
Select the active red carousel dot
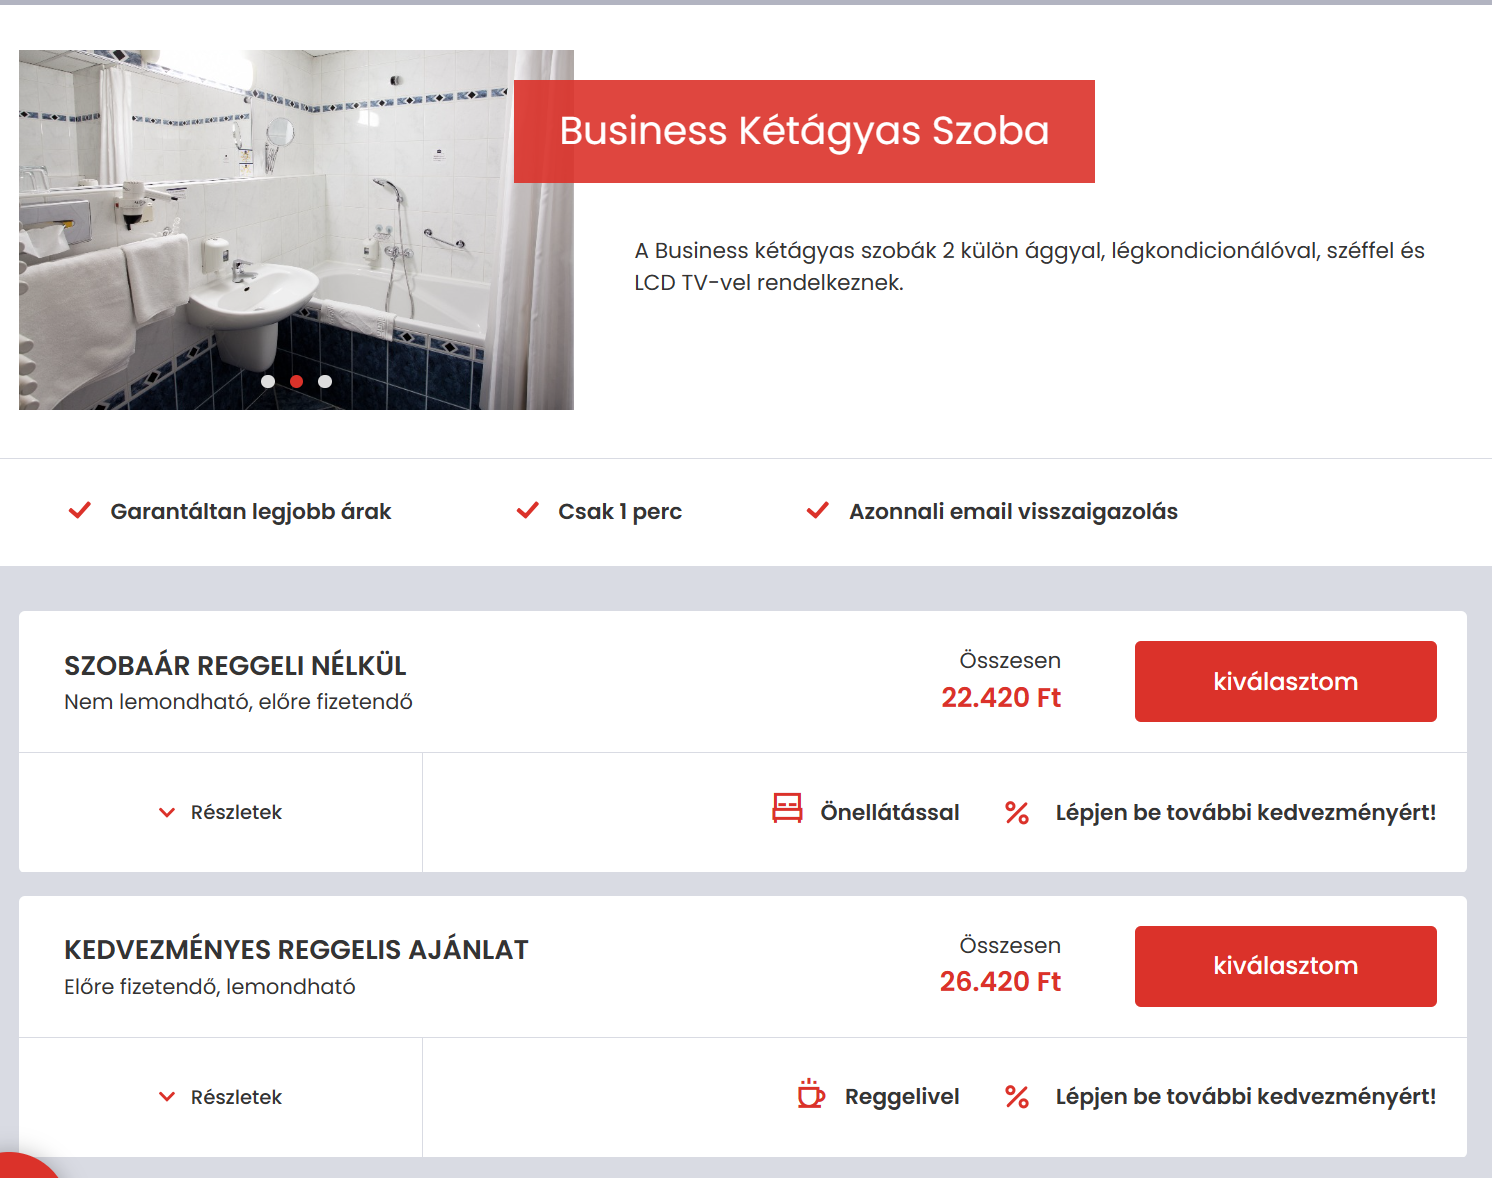point(296,381)
